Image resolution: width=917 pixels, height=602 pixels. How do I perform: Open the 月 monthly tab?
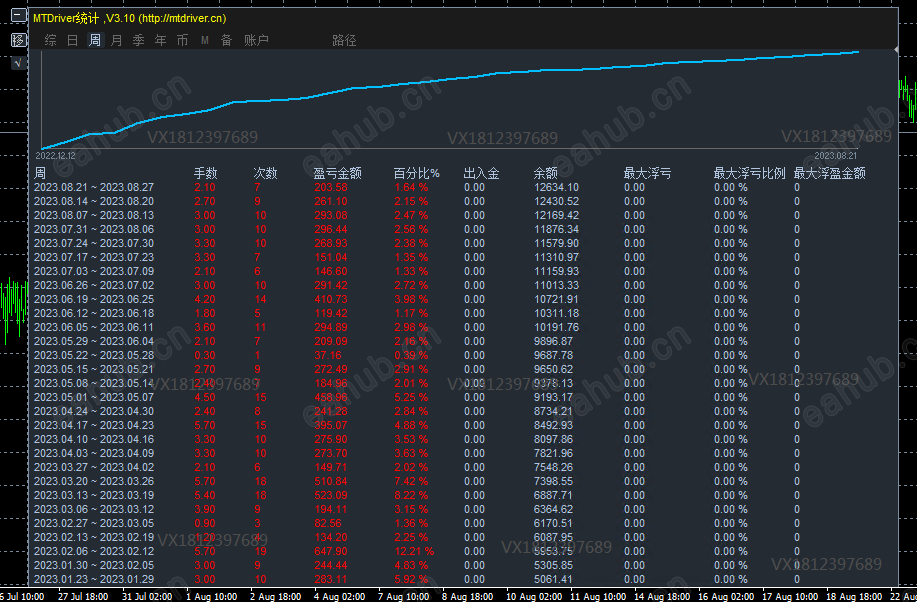click(x=116, y=40)
